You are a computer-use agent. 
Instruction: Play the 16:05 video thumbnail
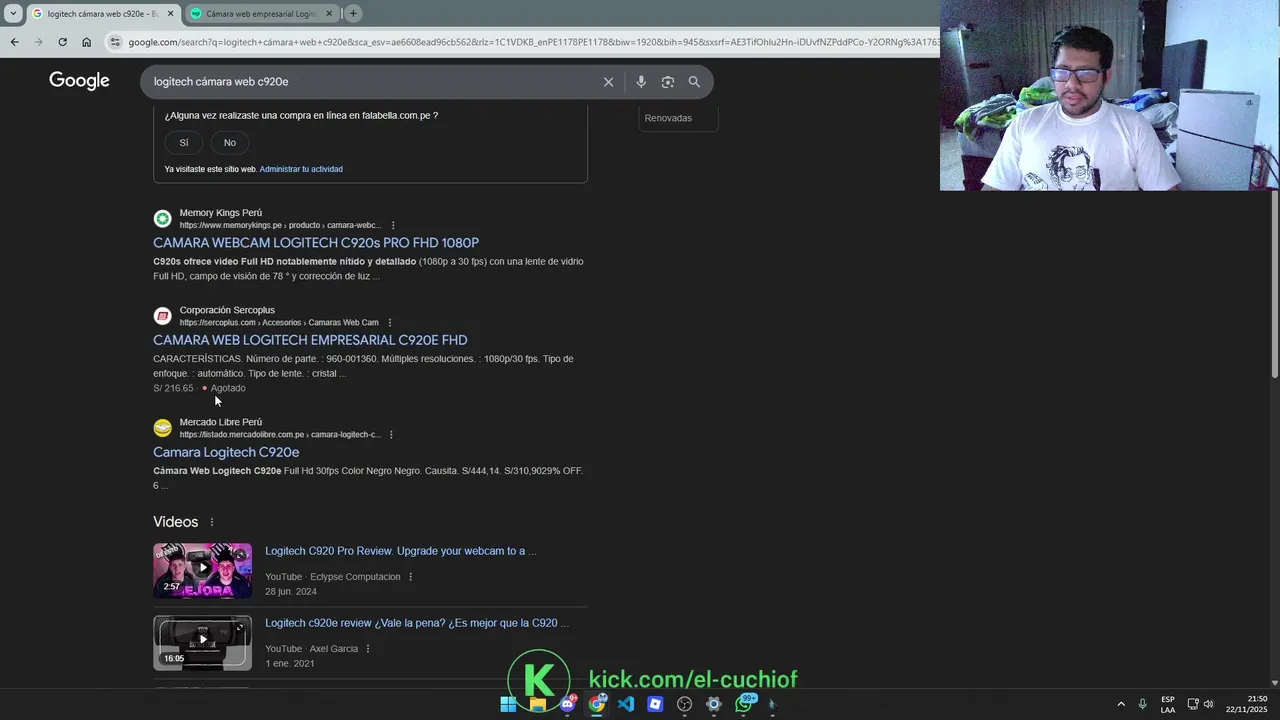click(202, 642)
